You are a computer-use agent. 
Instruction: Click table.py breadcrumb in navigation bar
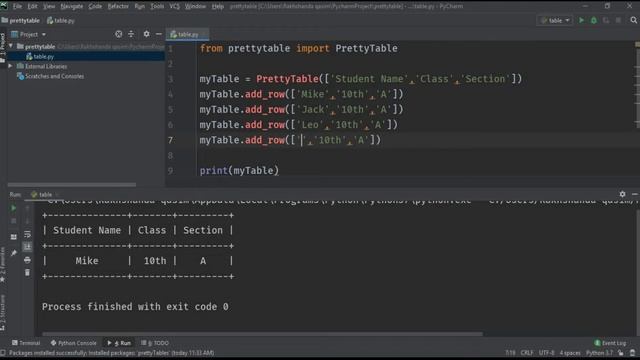(61, 20)
